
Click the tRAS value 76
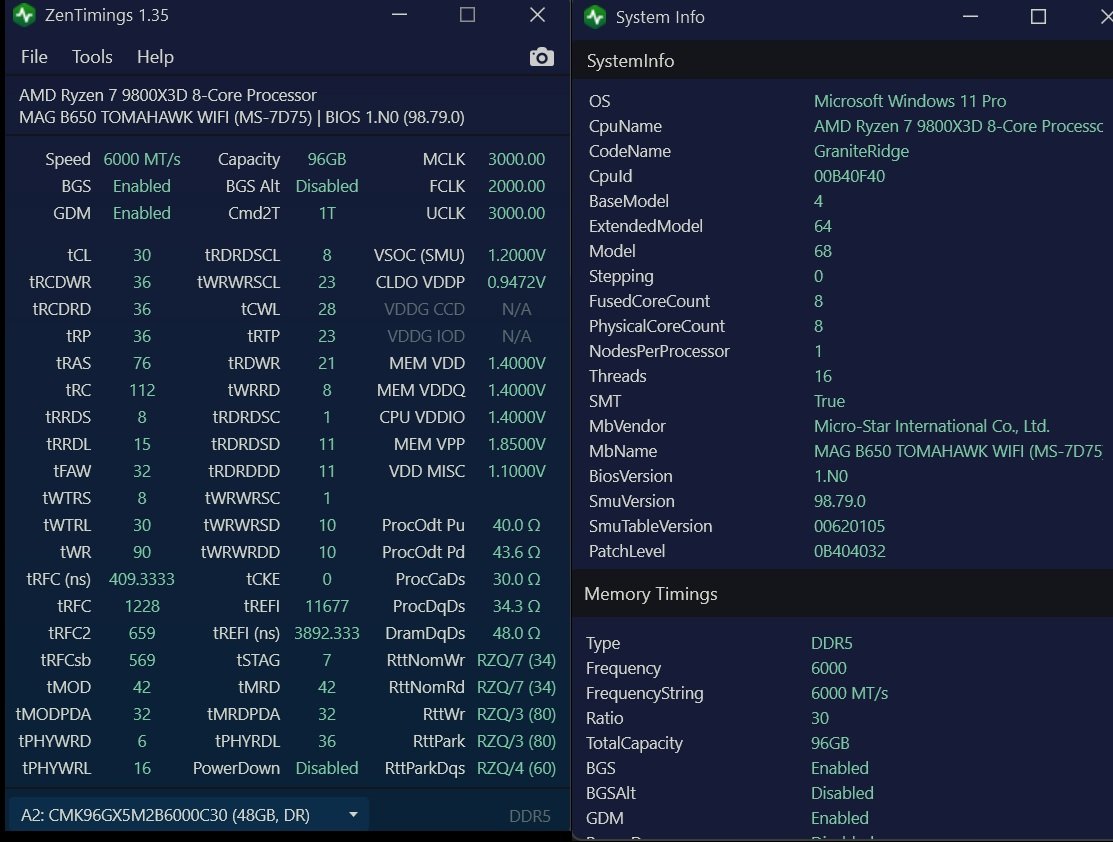142,363
